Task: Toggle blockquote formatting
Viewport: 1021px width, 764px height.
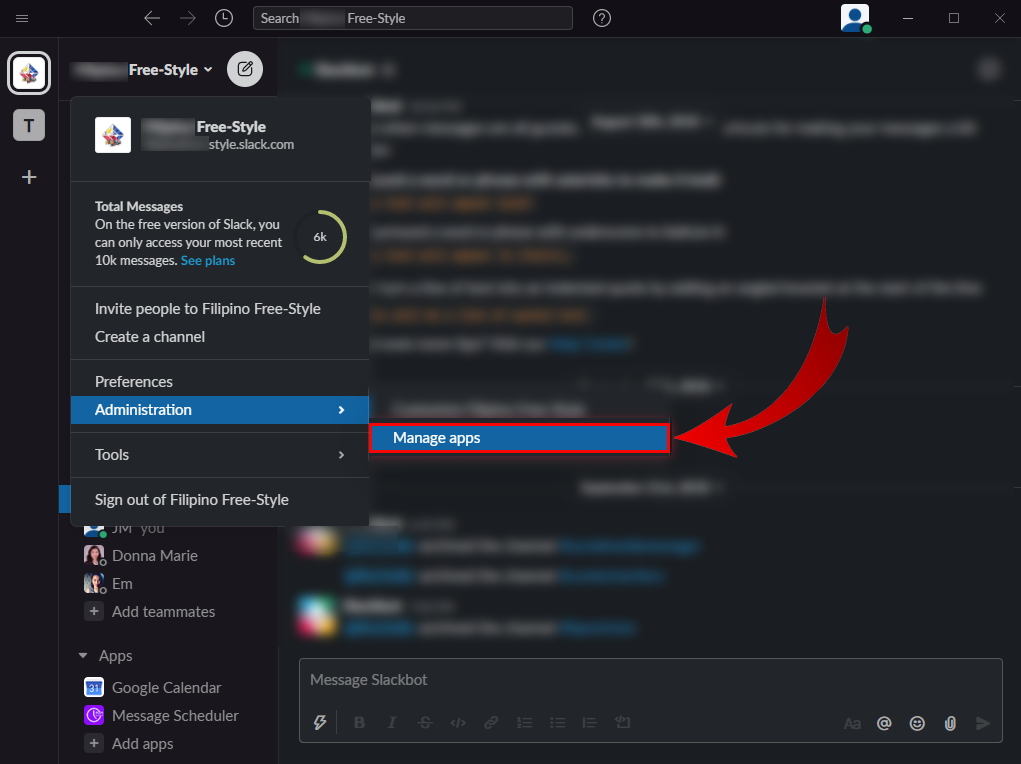Action: tap(589, 722)
